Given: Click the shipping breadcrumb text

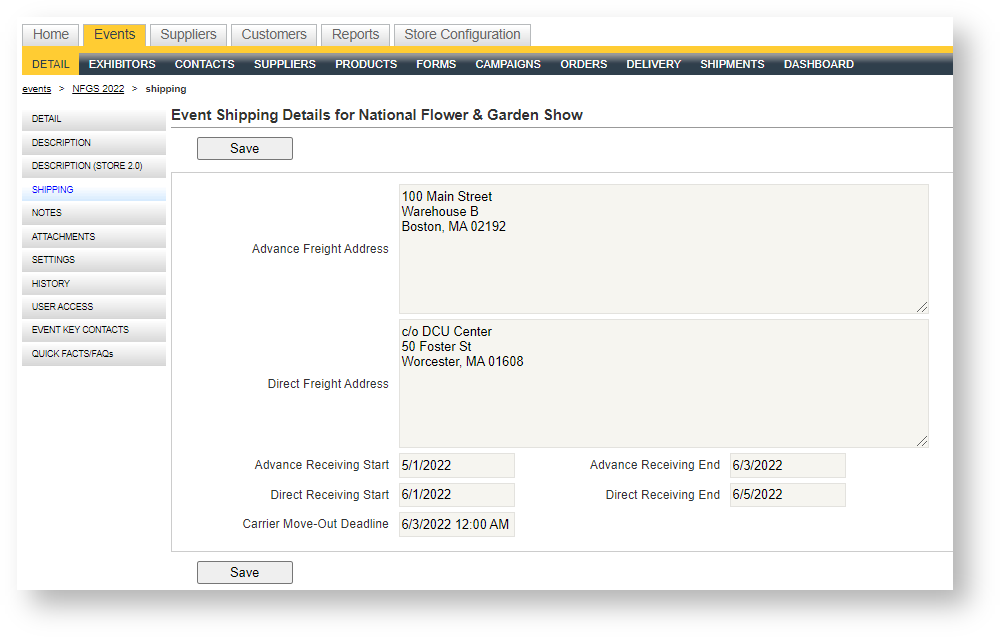Looking at the screenshot, I should [x=166, y=89].
